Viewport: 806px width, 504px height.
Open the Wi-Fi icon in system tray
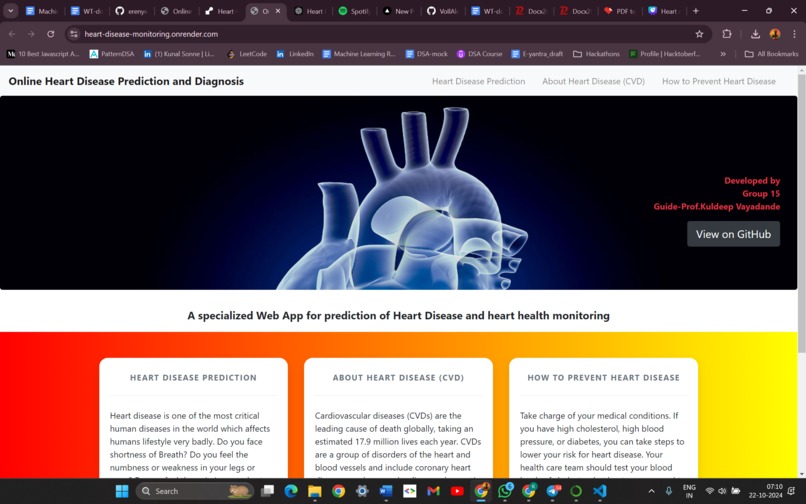click(x=710, y=491)
